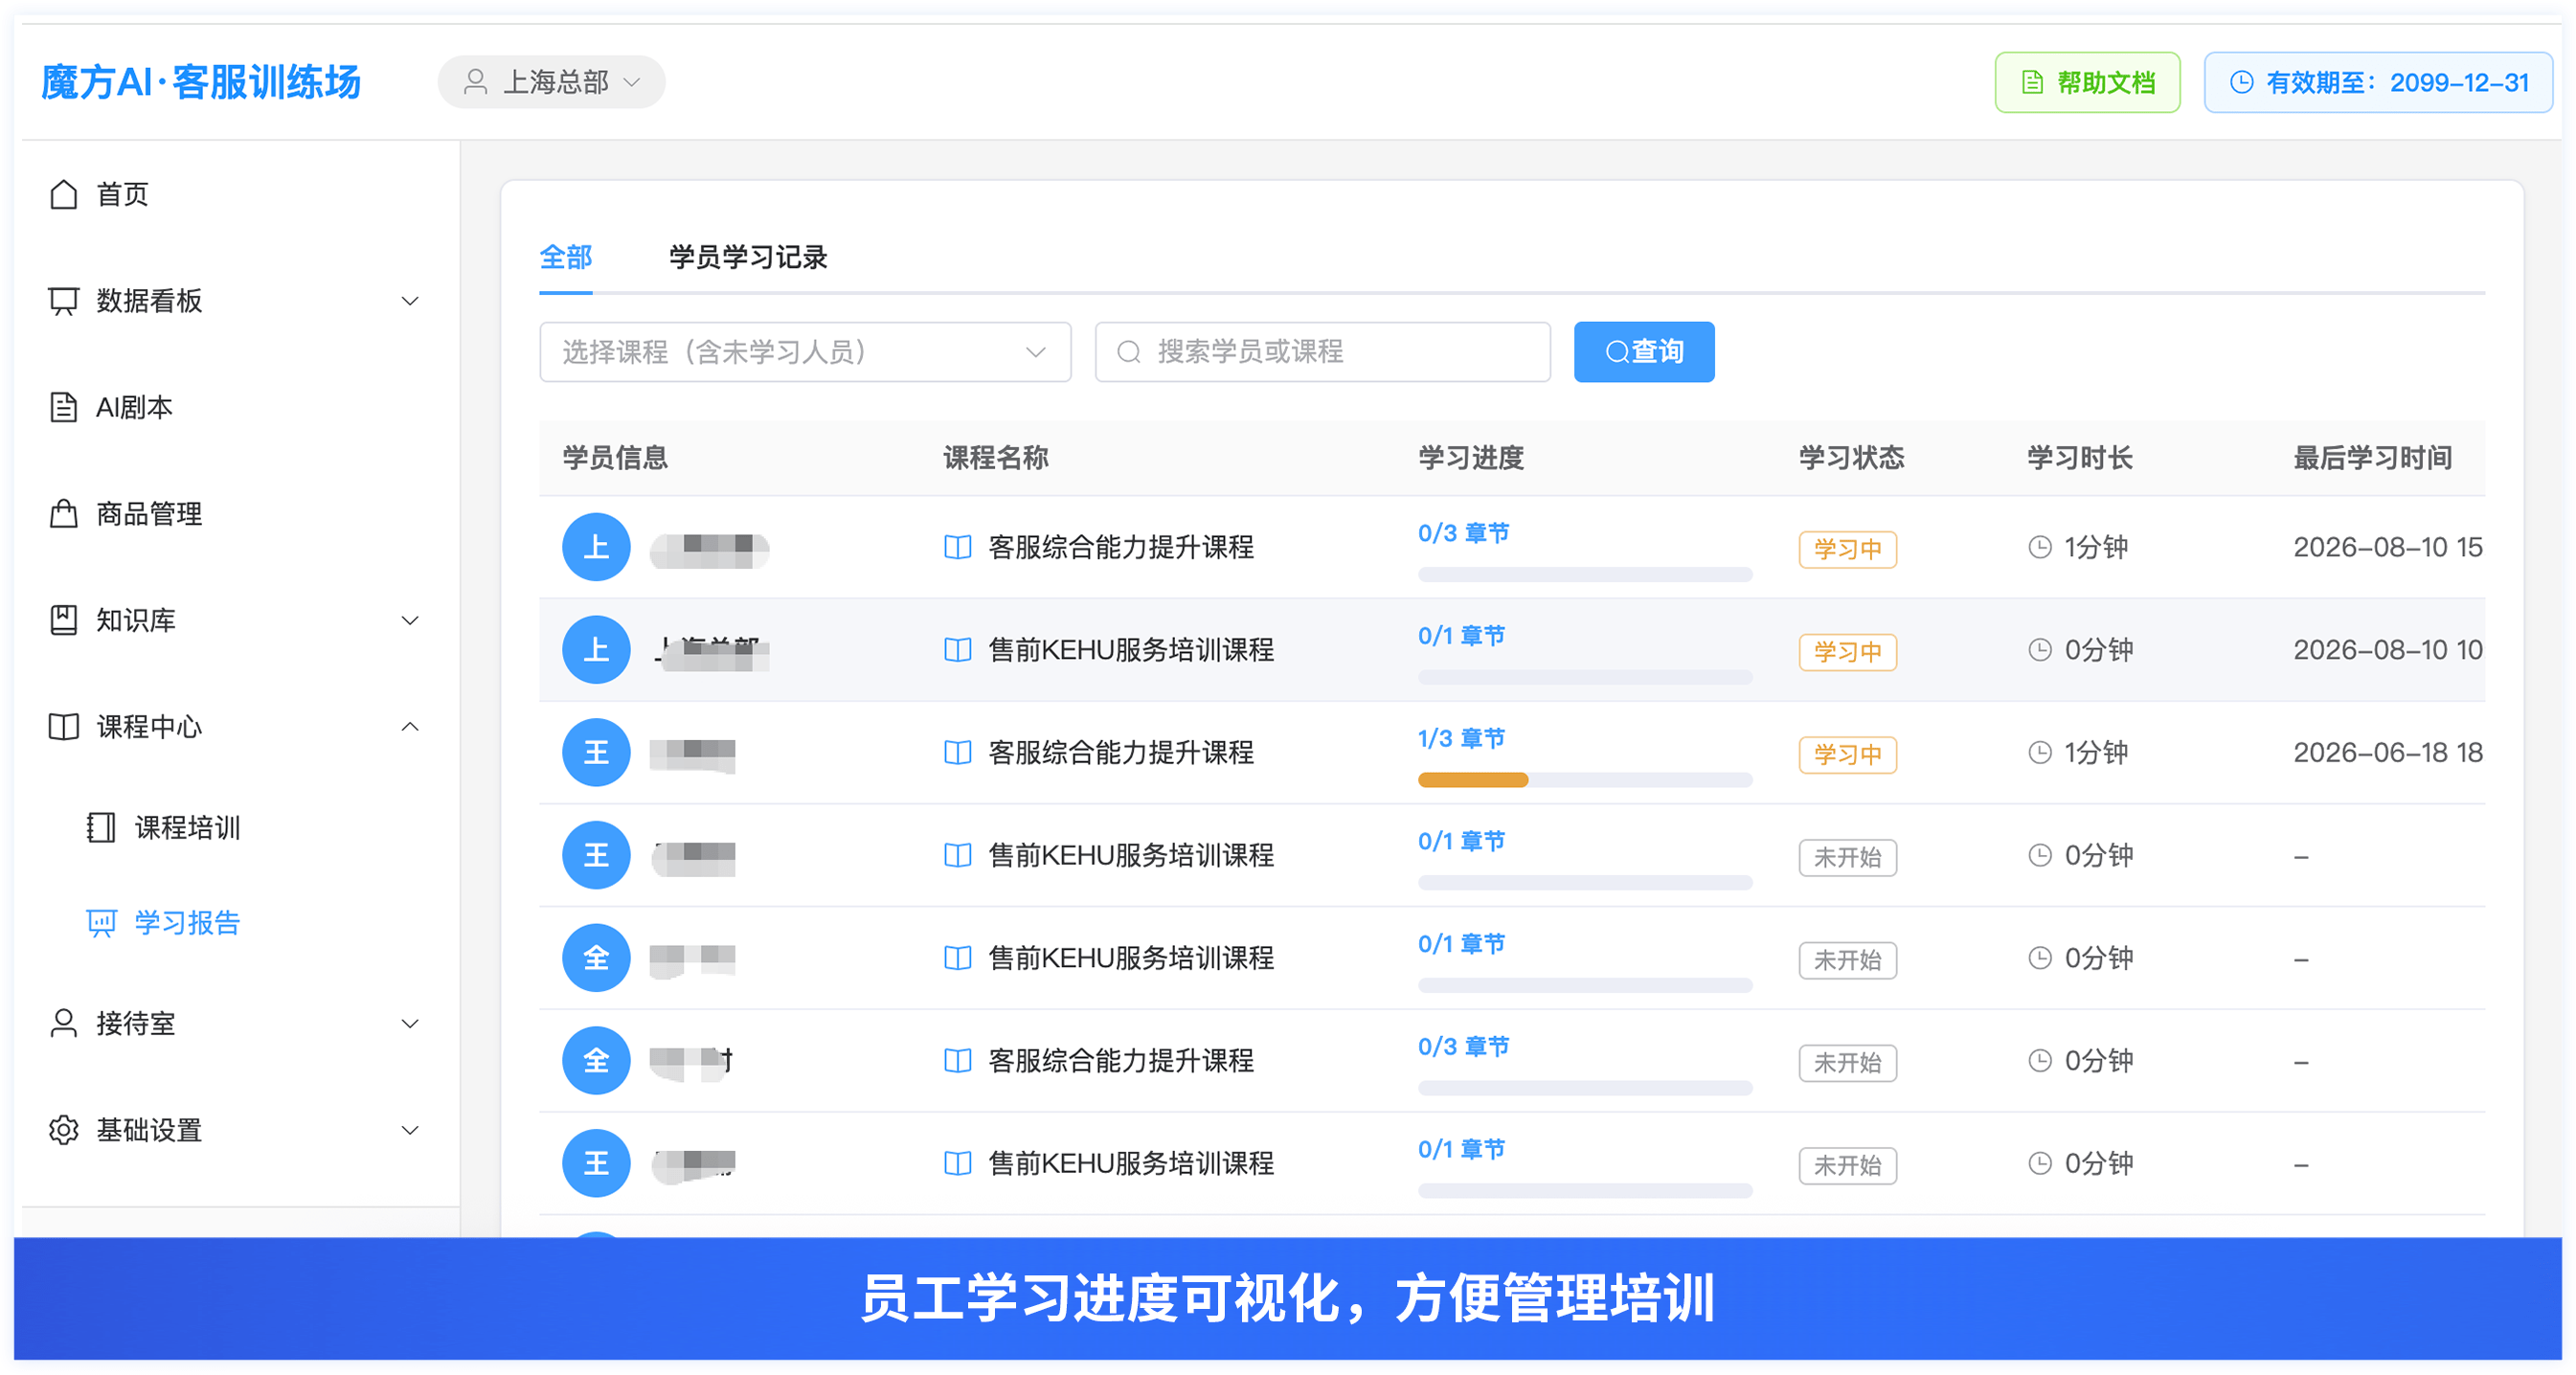Click 有效期至 2099-12-31 badge

pos(2378,82)
